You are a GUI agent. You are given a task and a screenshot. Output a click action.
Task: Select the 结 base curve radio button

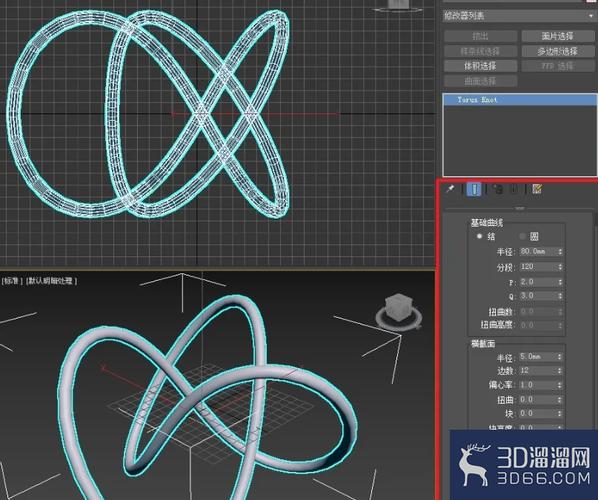click(x=479, y=236)
